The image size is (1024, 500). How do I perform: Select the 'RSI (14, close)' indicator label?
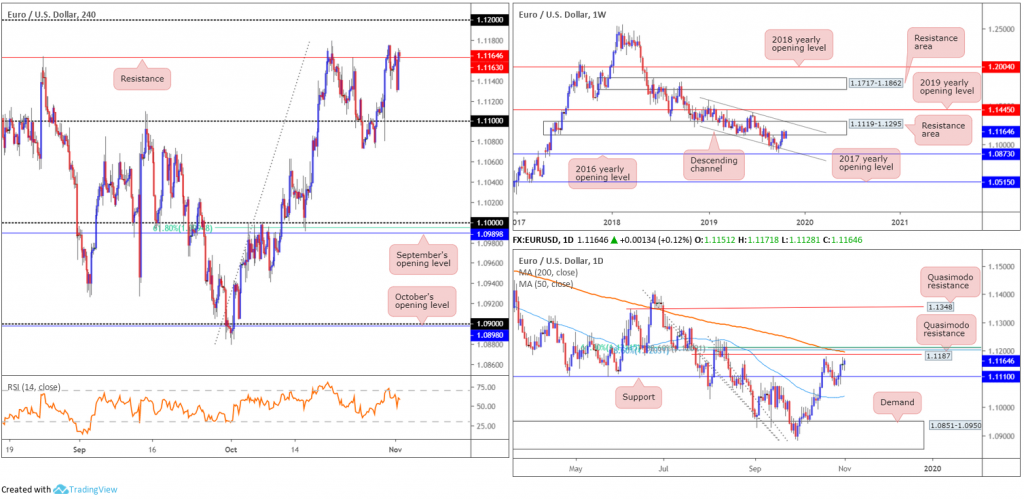click(x=32, y=387)
